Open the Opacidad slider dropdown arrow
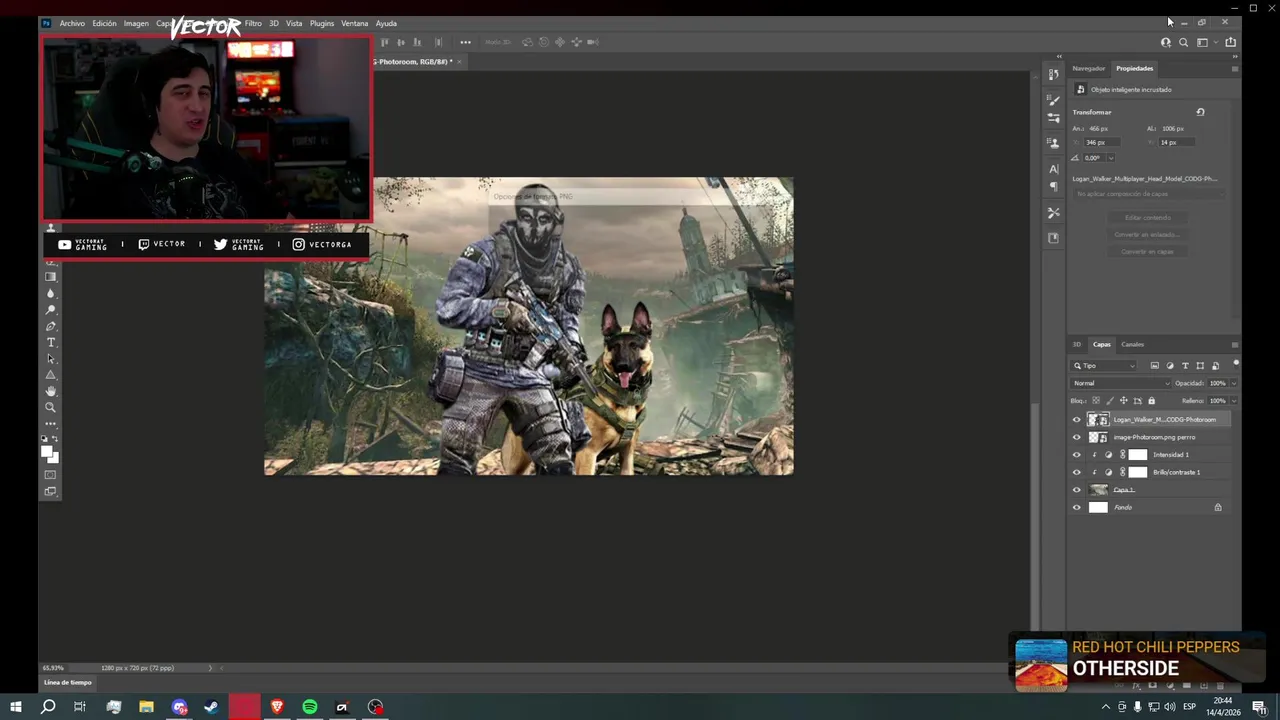Screen dimensions: 1280x720 [1234, 383]
